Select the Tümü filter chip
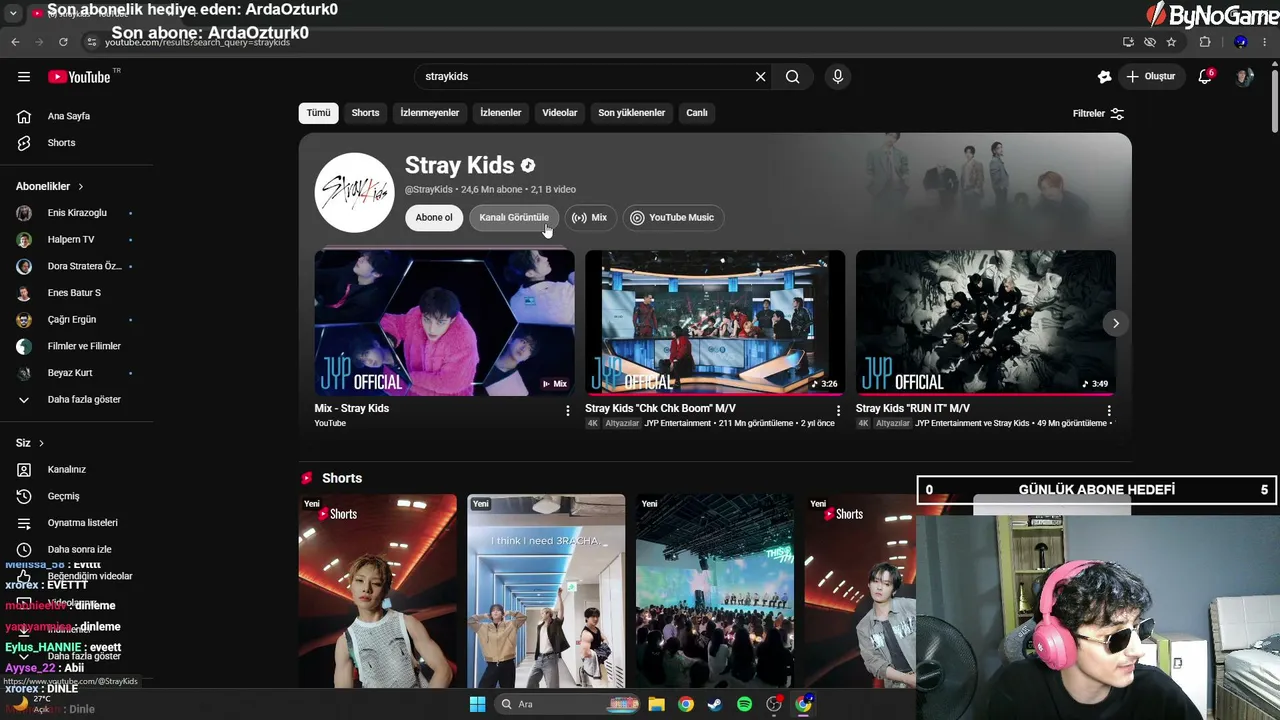 pos(318,113)
